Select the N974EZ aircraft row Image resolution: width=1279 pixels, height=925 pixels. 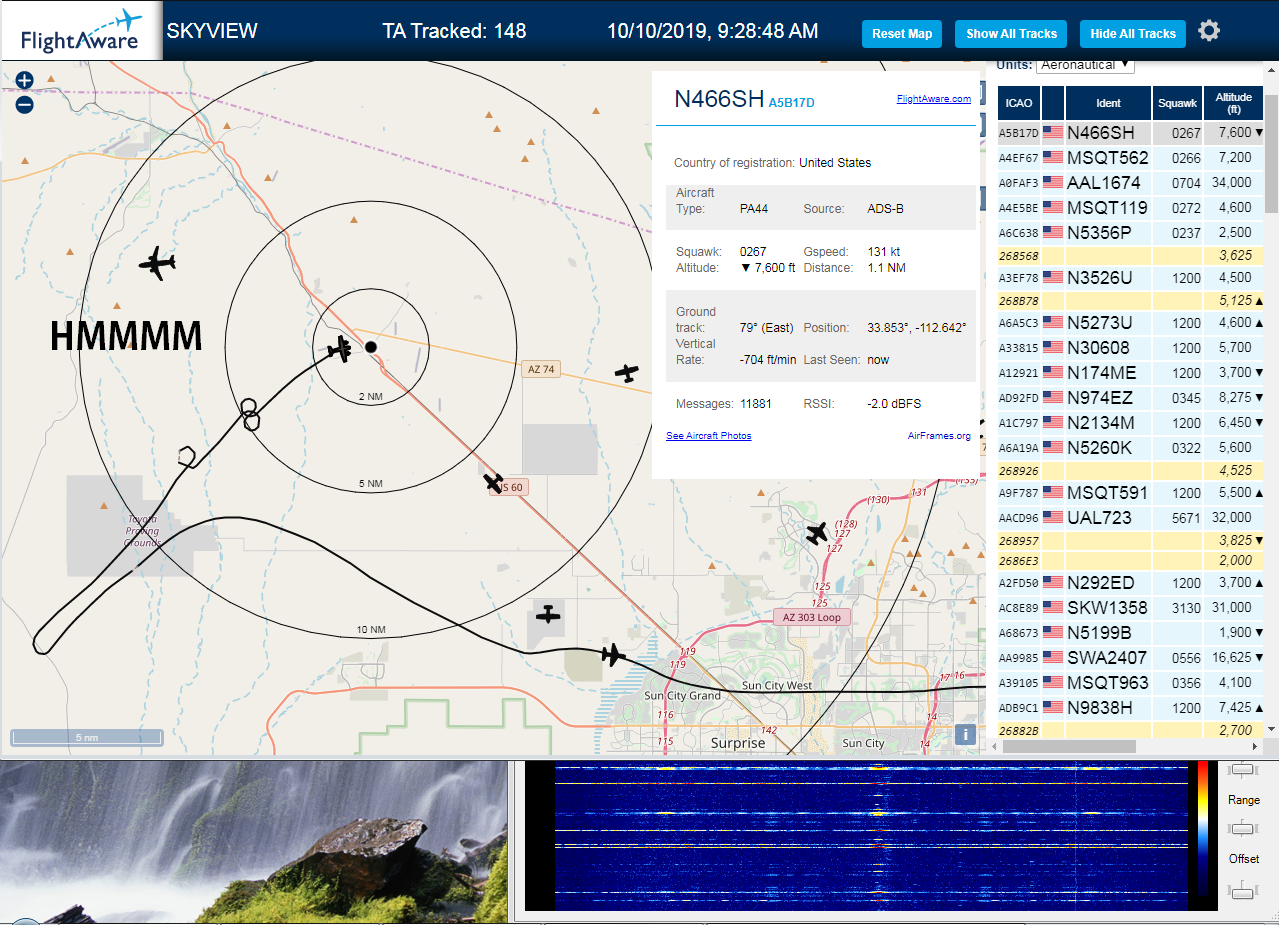coord(1130,397)
